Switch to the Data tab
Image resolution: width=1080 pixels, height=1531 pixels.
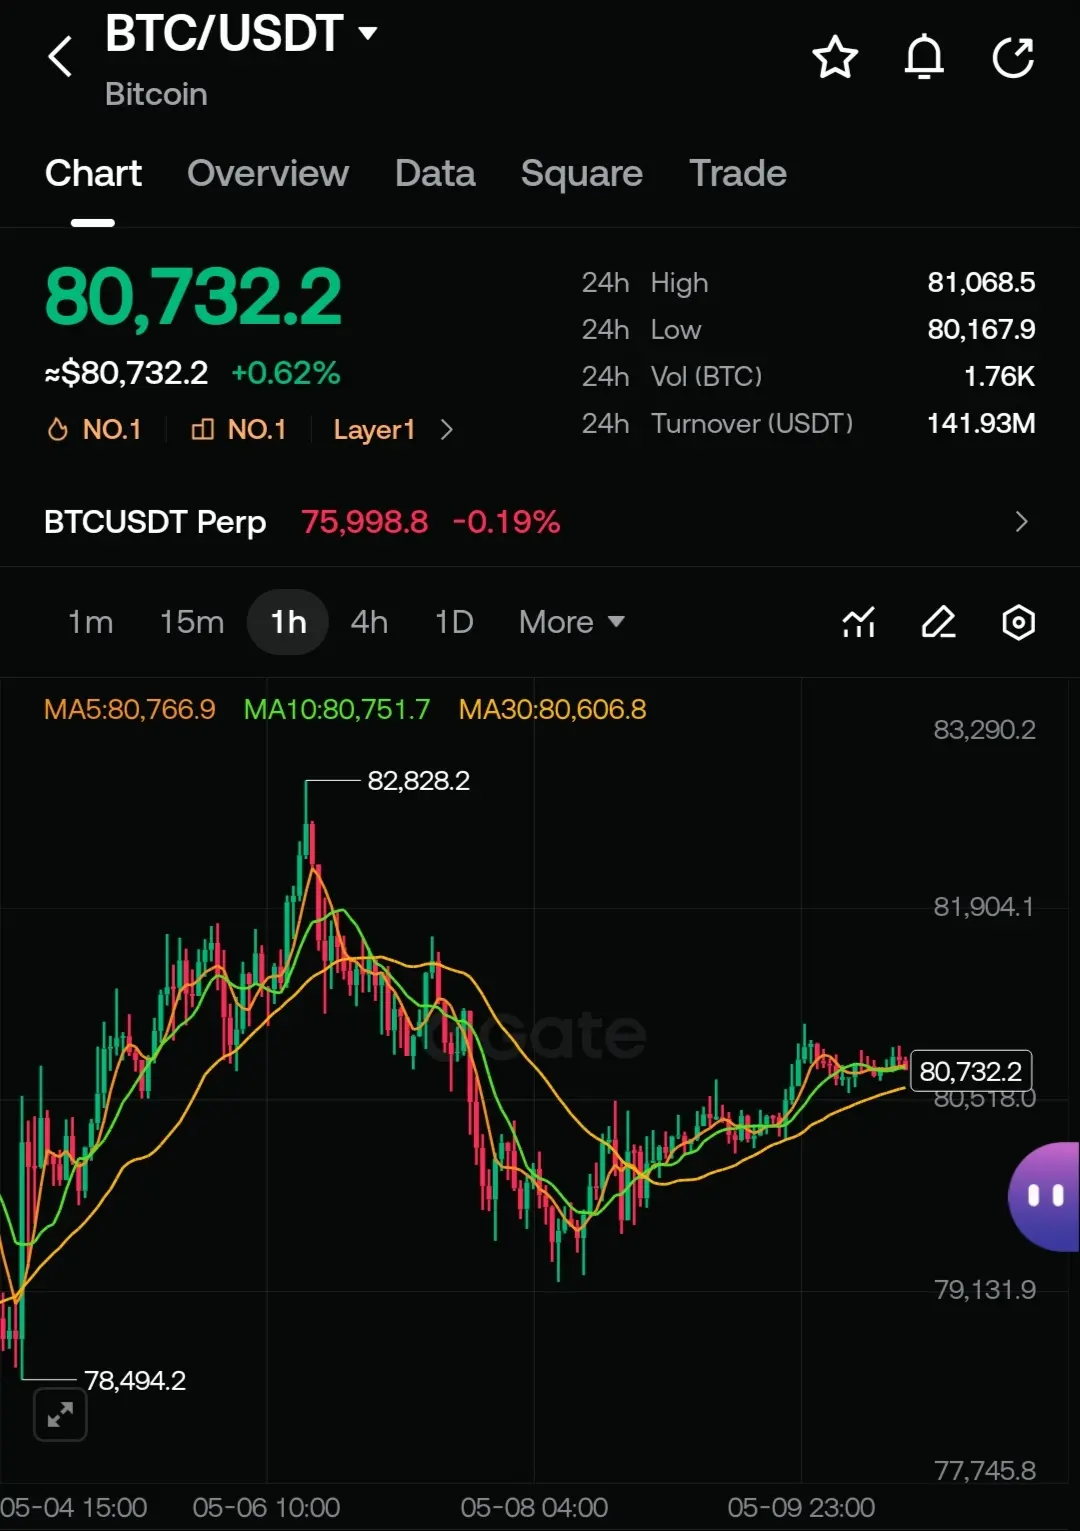click(x=435, y=173)
